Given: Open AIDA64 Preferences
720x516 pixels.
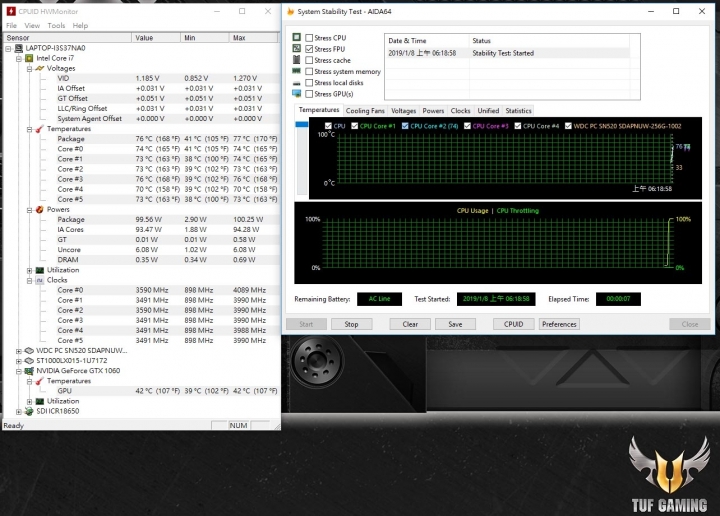Looking at the screenshot, I should pos(559,324).
